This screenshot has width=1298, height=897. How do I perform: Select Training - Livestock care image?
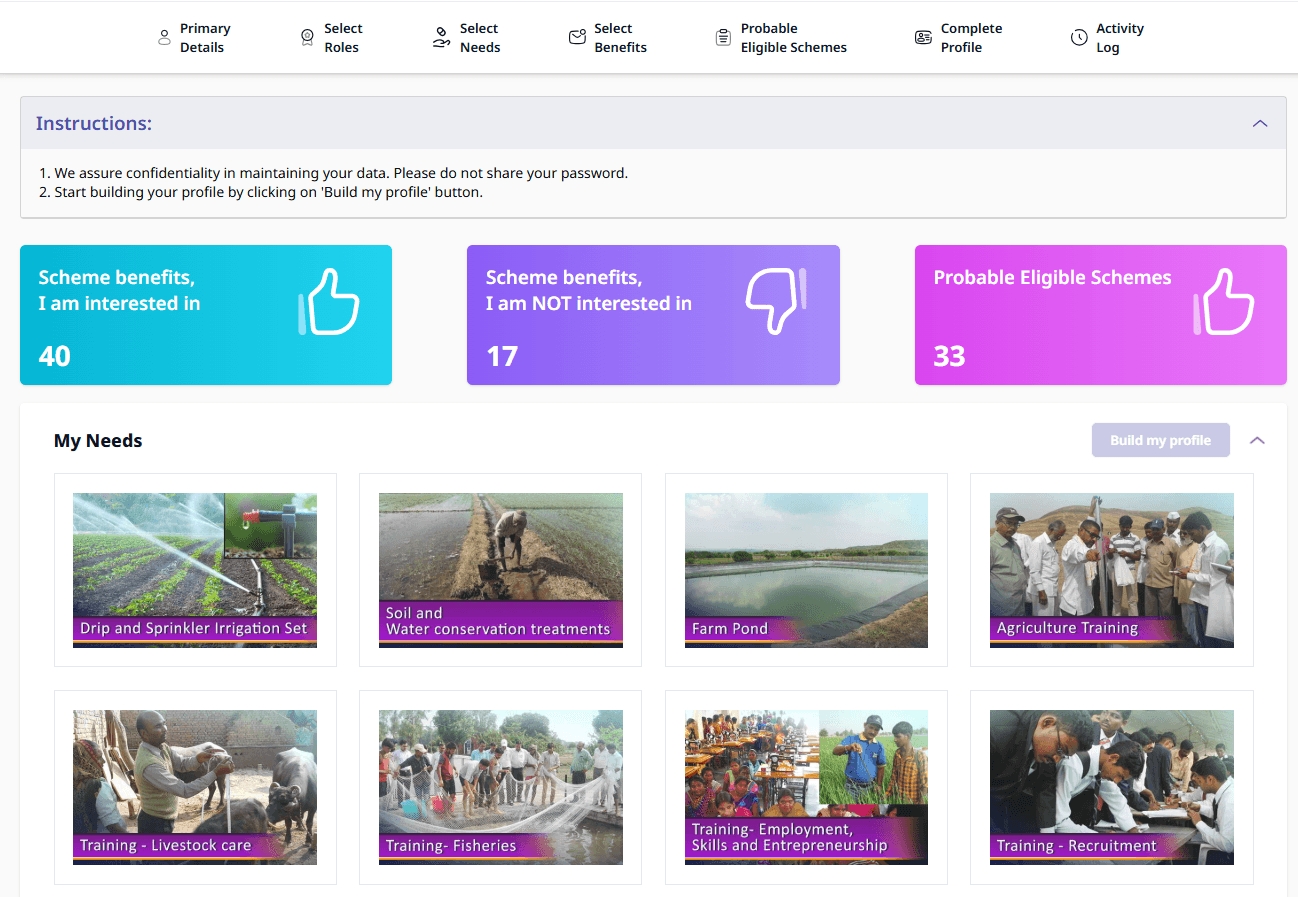point(195,787)
